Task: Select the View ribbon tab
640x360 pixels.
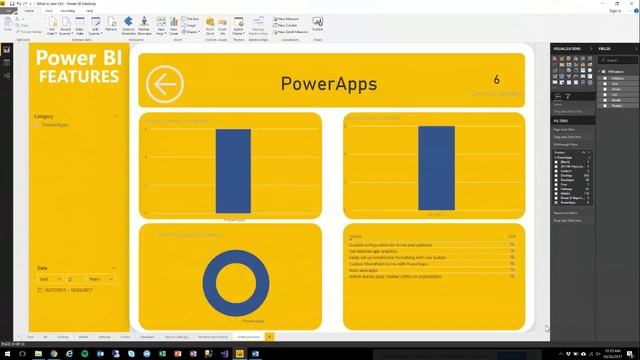Action: tap(49, 11)
